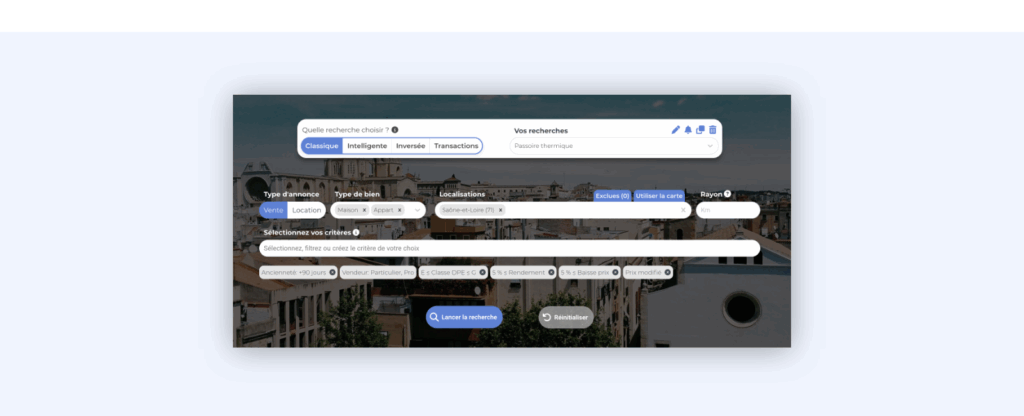Viewport: 1024px width, 416px height.
Task: Click the pencil edit icon for saved searches
Action: tap(676, 130)
